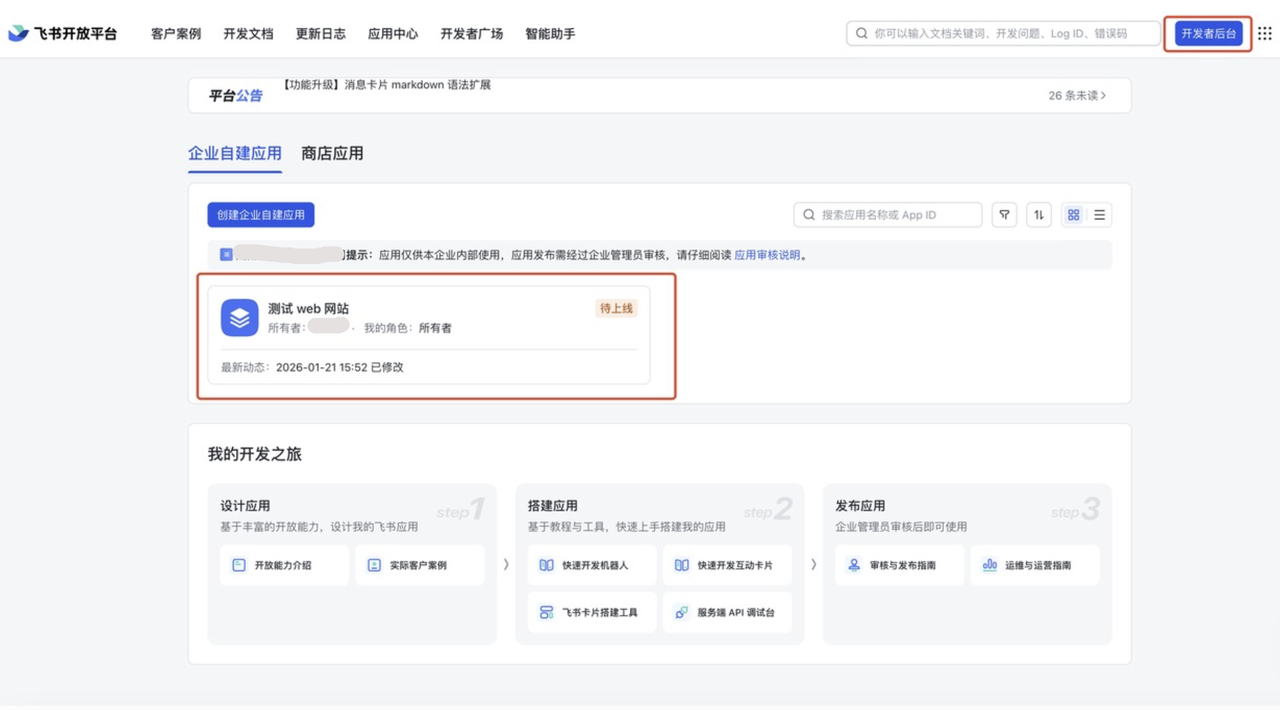1280x710 pixels.
Task: Open the 应用审核说明 link
Action: pyautogui.click(x=767, y=255)
